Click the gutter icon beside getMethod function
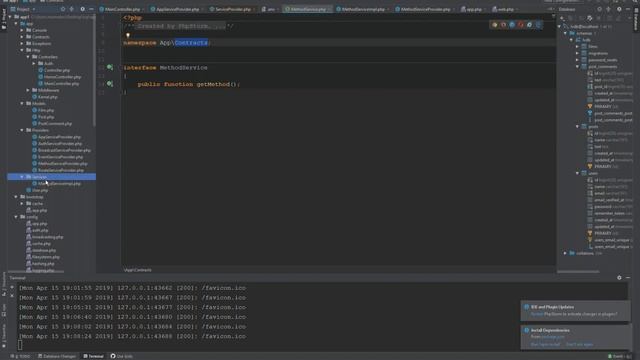Viewport: 640px width, 360px height. (110, 84)
